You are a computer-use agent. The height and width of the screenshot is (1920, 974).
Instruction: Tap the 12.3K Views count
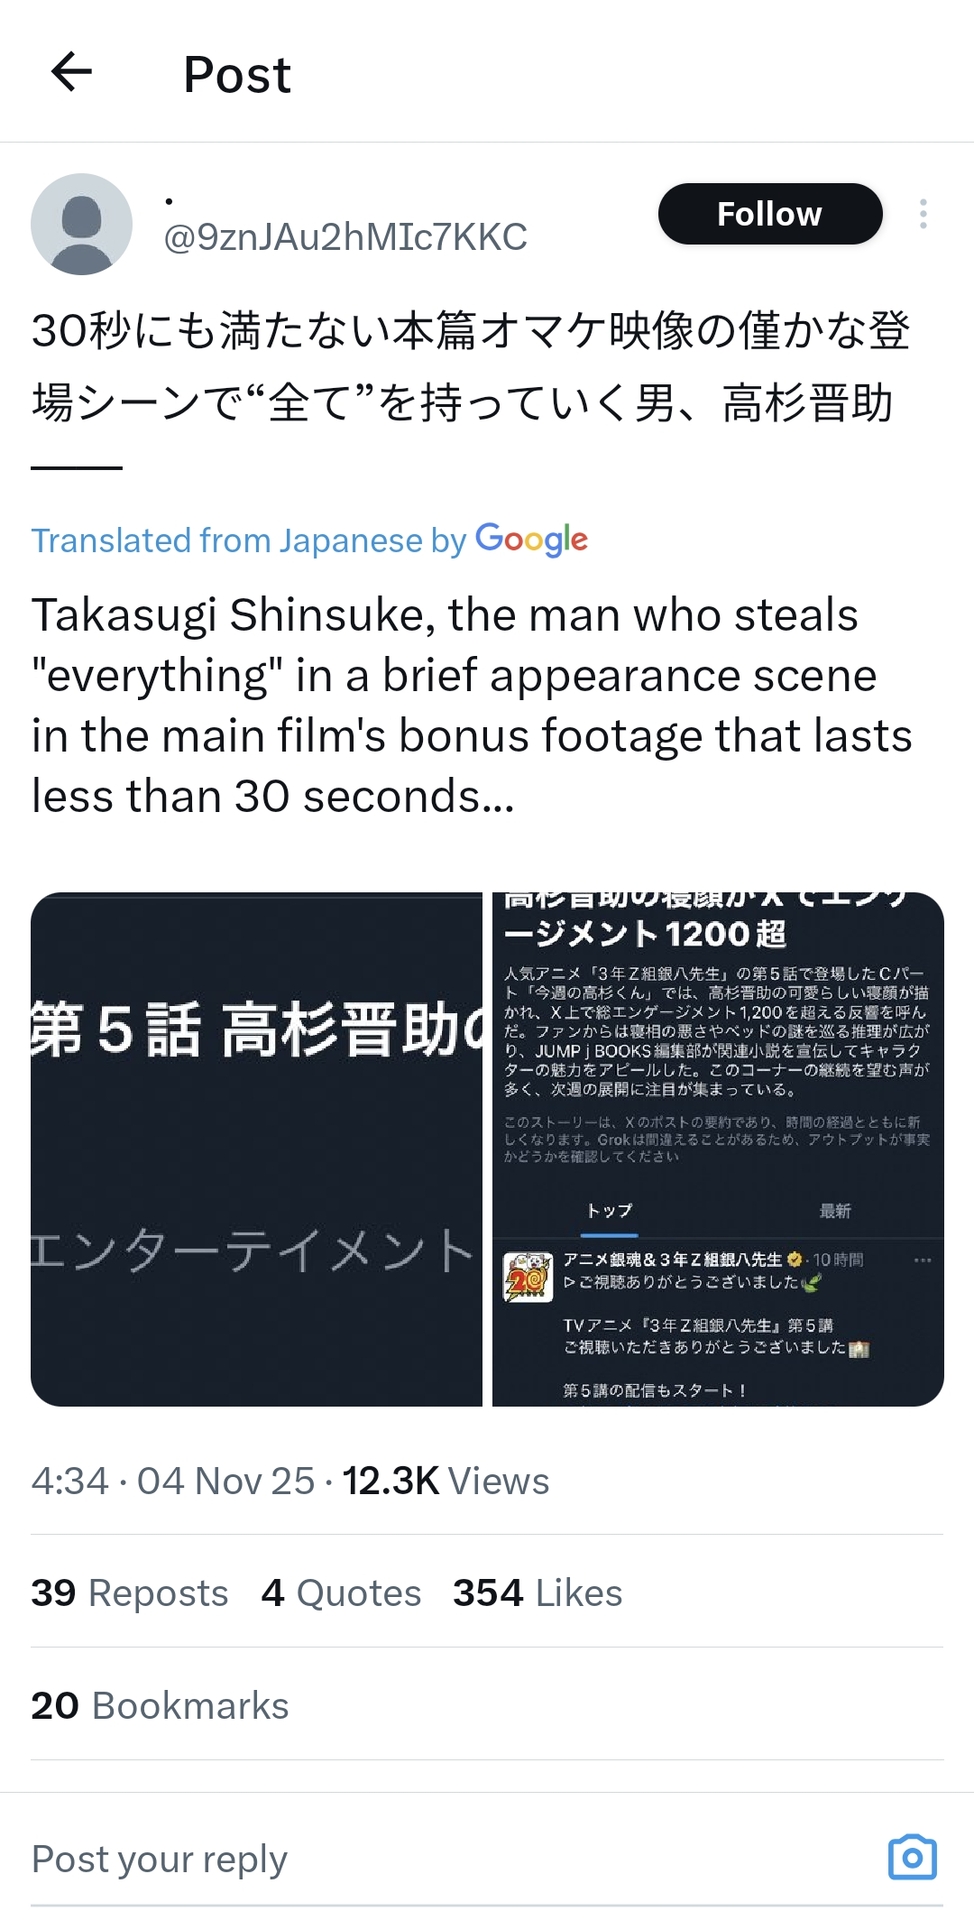click(x=445, y=1481)
